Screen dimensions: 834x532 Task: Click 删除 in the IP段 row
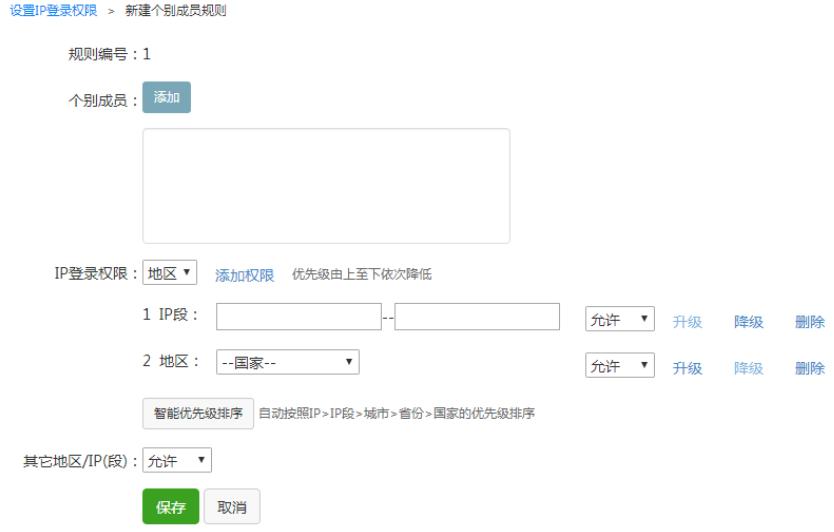[x=810, y=321]
